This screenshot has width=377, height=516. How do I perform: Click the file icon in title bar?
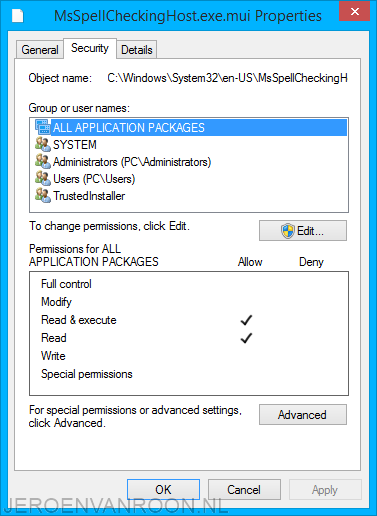click(x=18, y=16)
